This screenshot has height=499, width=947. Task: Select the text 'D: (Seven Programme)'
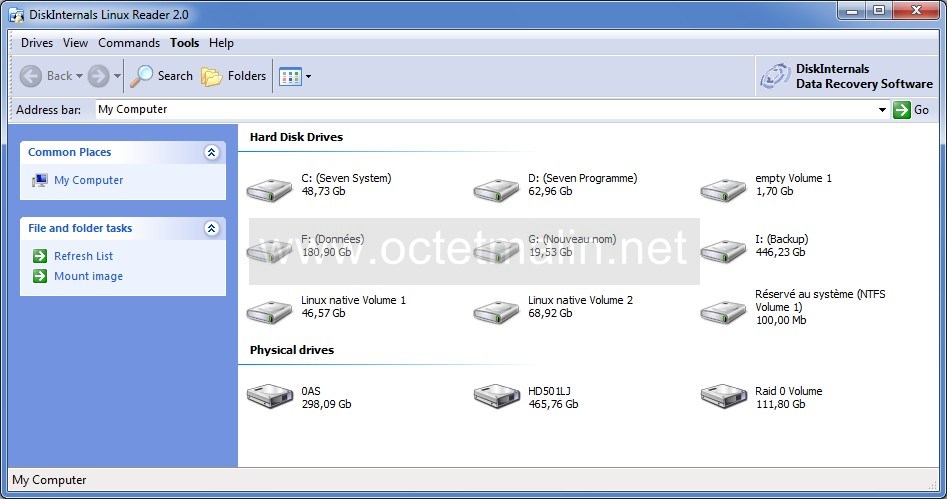click(x=582, y=178)
